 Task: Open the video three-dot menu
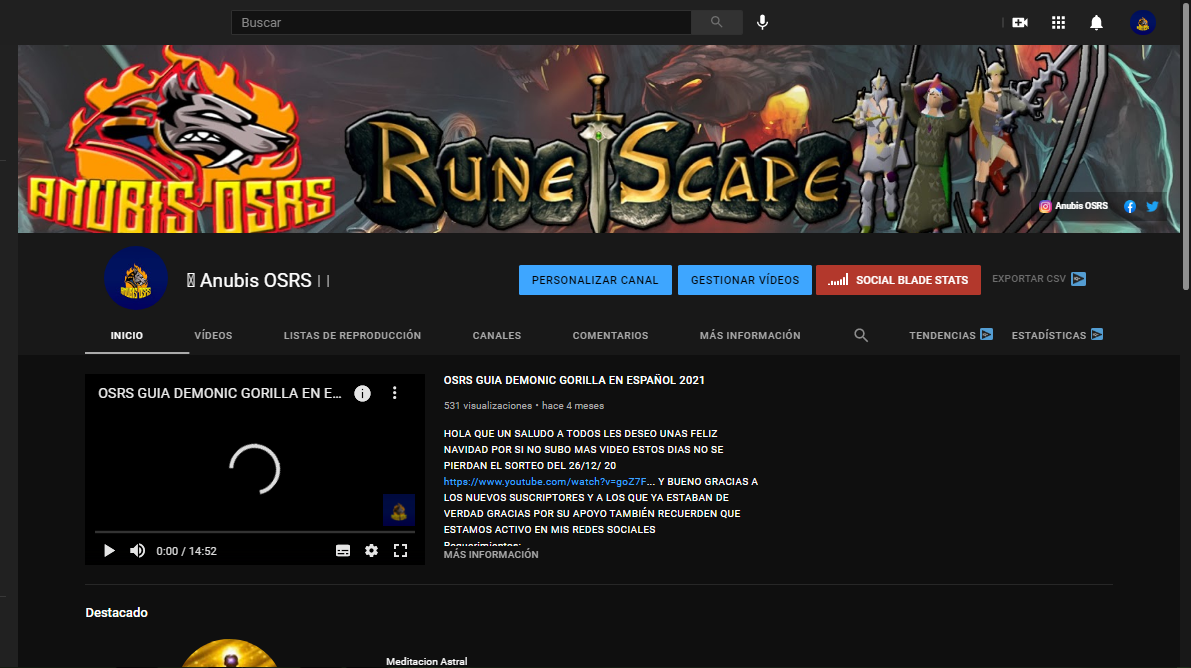394,393
